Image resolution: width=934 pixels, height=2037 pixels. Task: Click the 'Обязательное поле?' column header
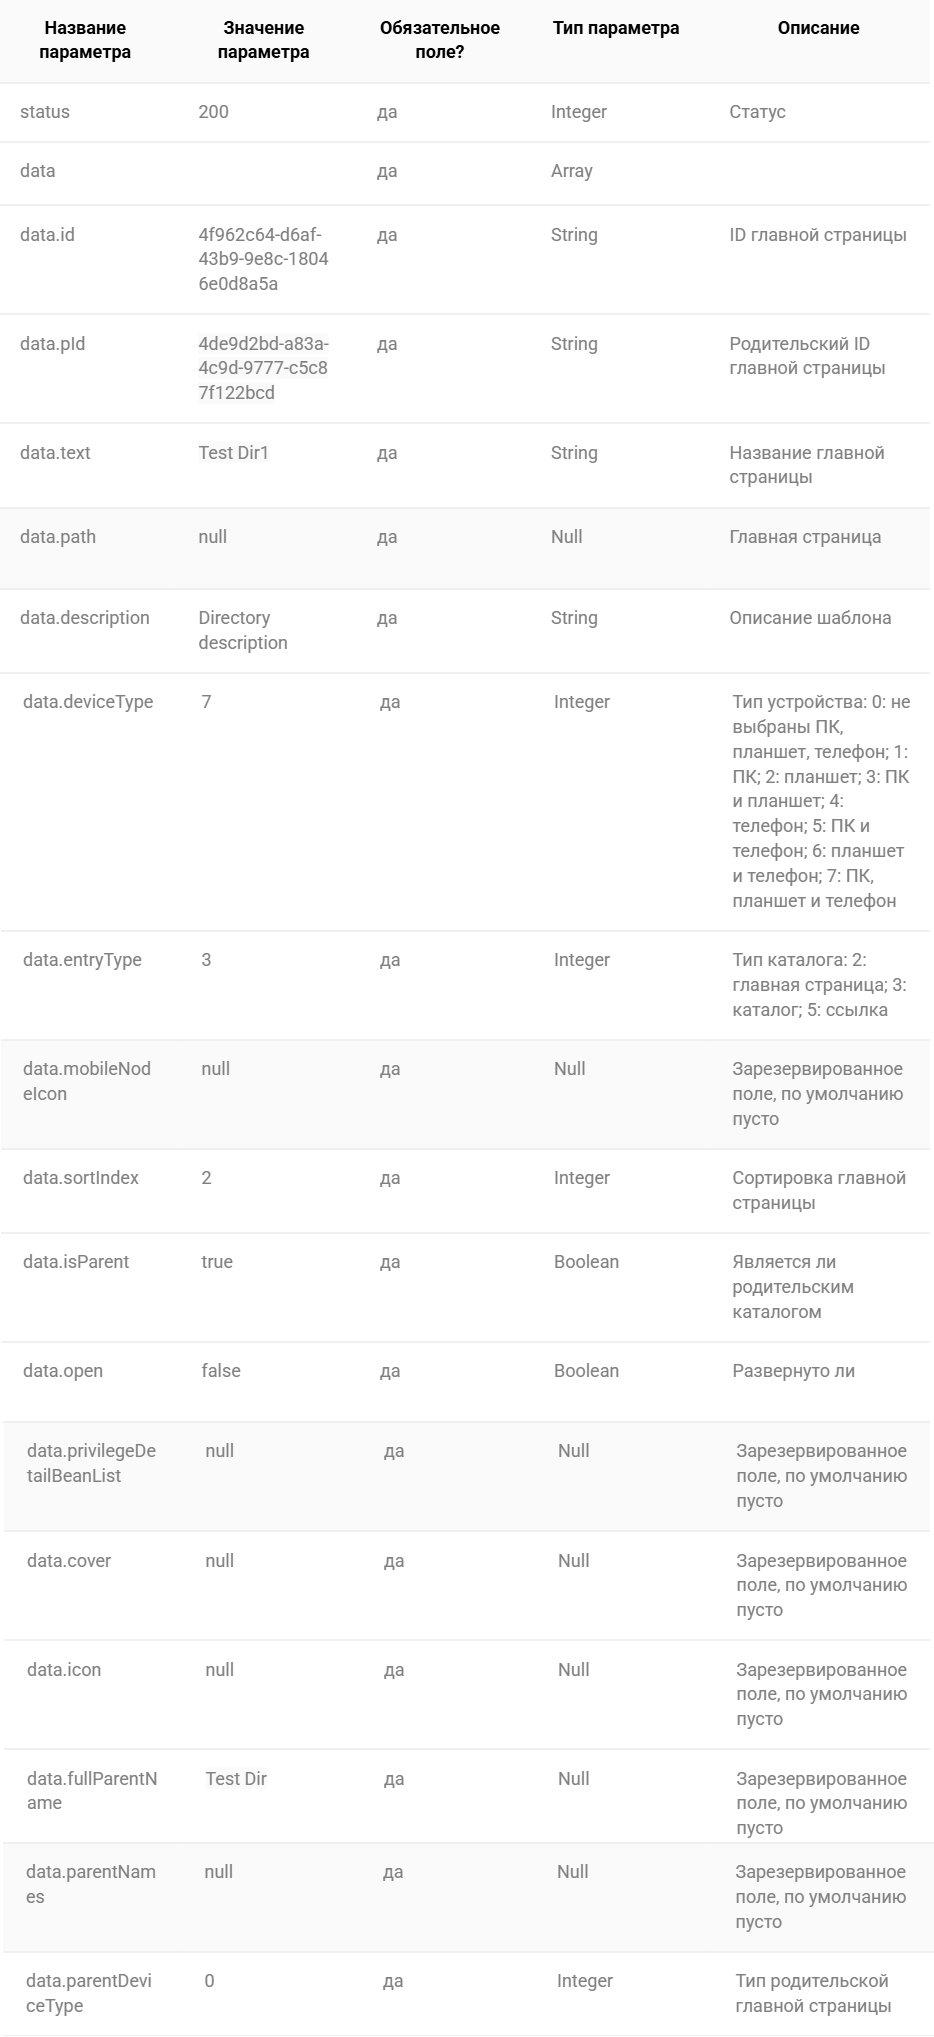[440, 40]
